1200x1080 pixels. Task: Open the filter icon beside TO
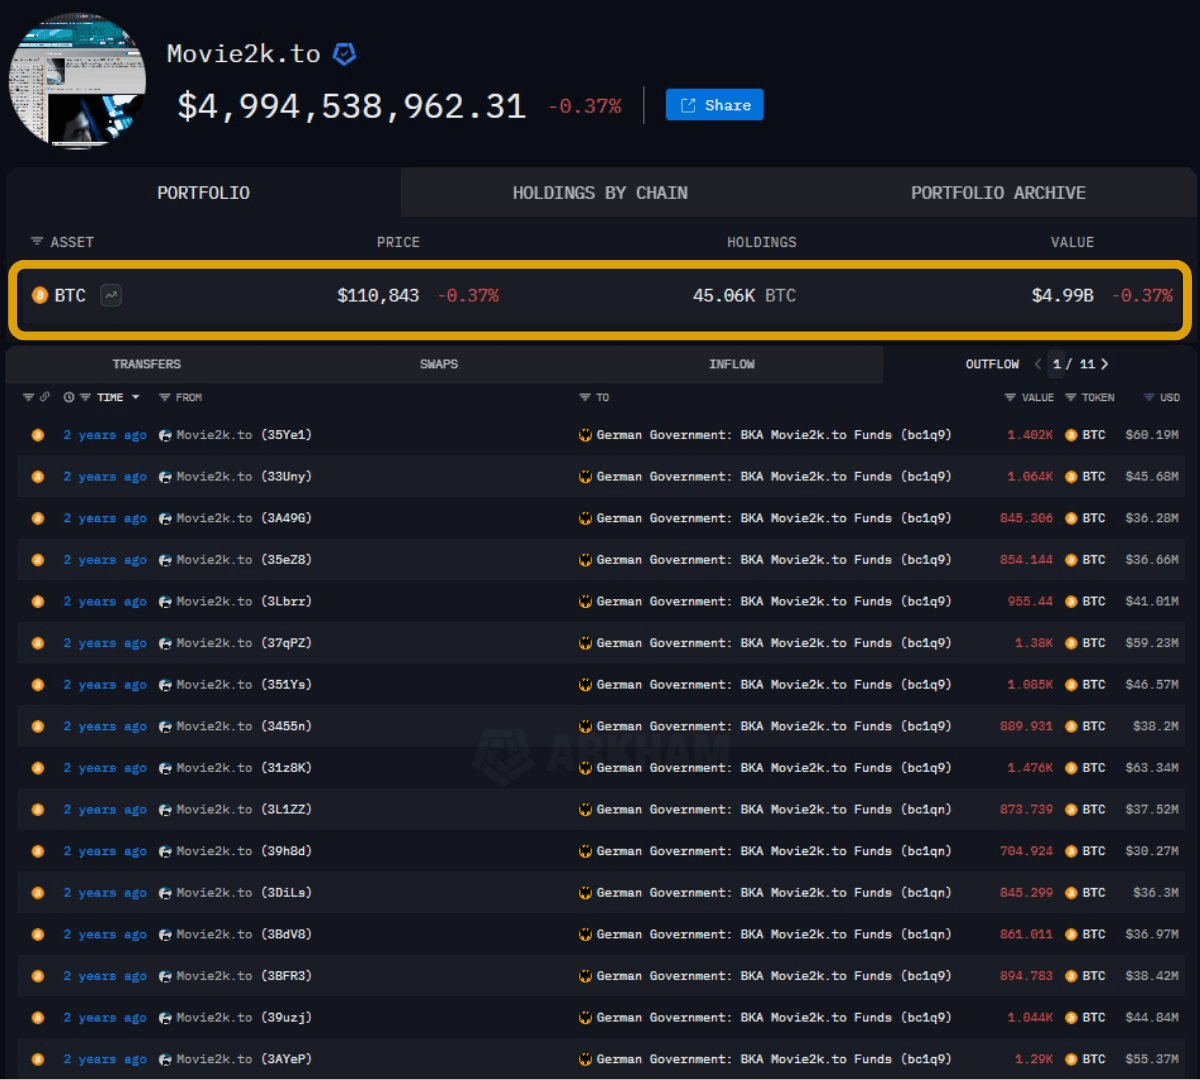tap(585, 397)
